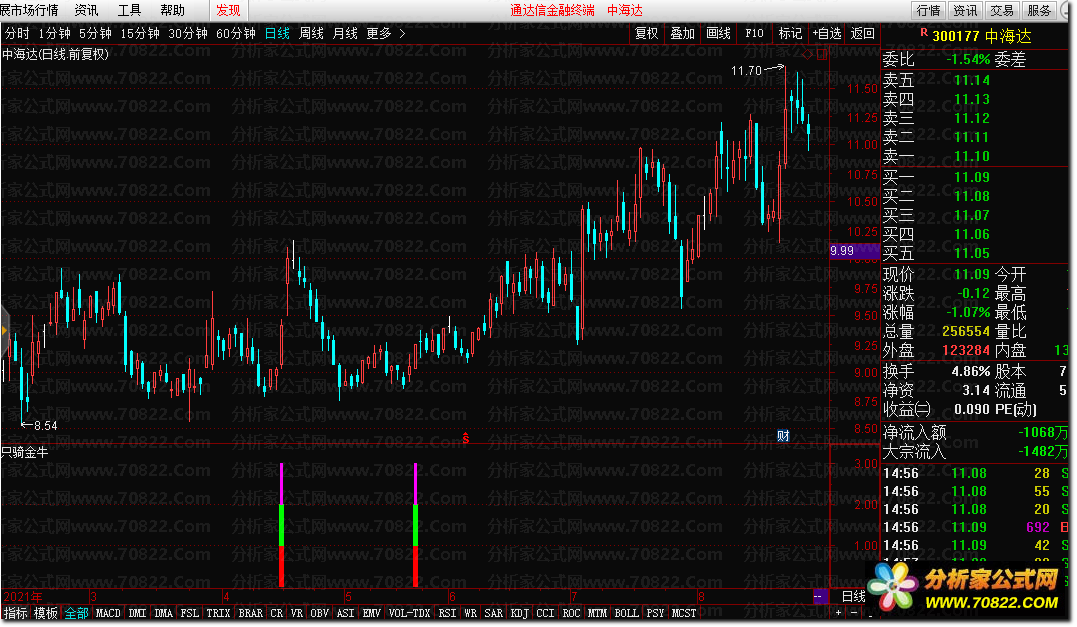Open the 交易 button

[1001, 10]
